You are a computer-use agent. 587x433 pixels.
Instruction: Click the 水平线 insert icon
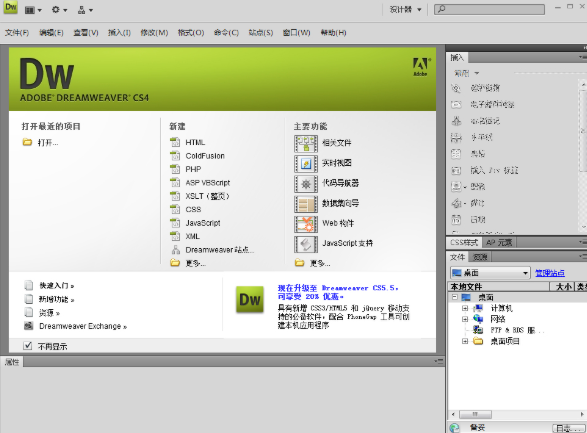(456, 137)
